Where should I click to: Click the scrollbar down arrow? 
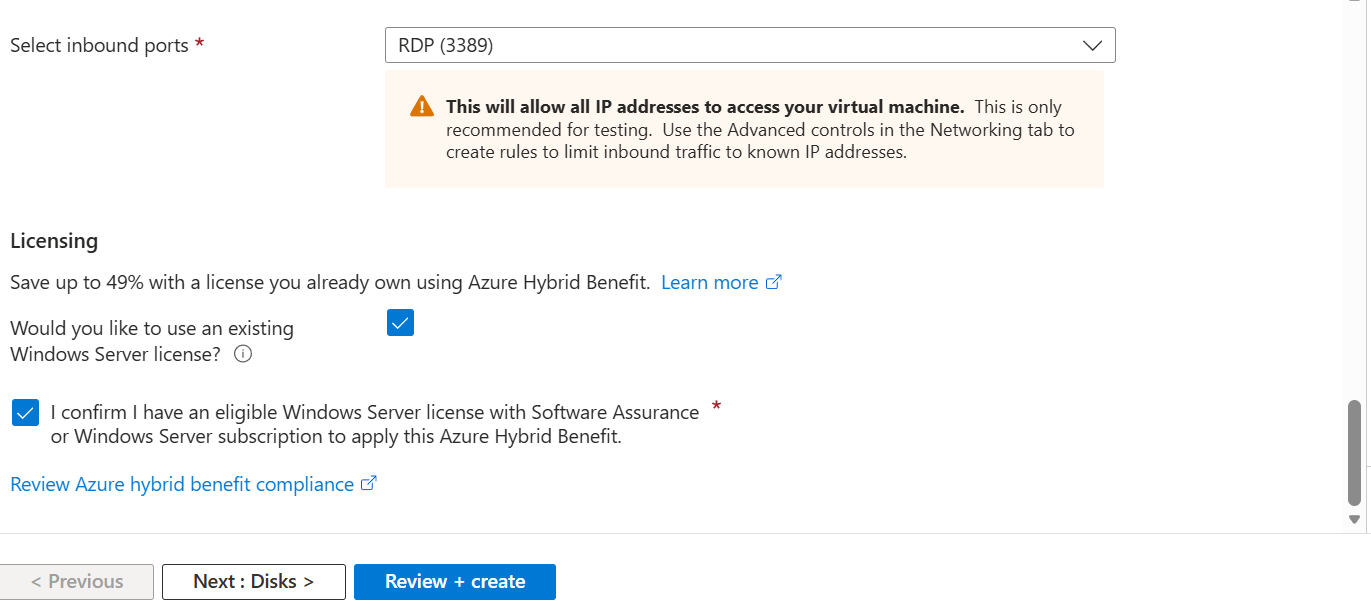[1355, 519]
